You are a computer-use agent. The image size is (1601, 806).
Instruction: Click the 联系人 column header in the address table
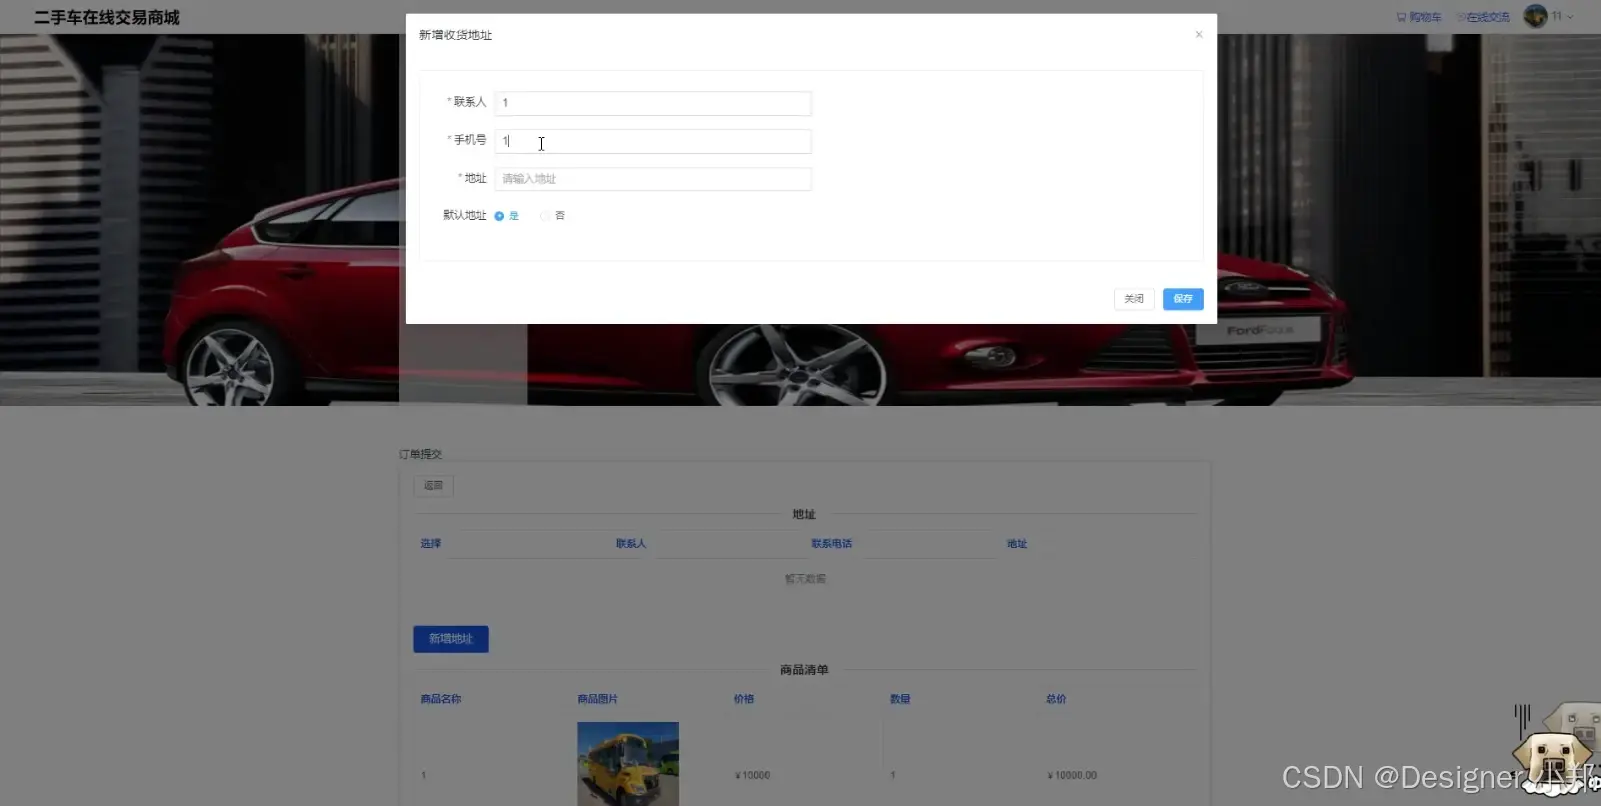click(631, 544)
